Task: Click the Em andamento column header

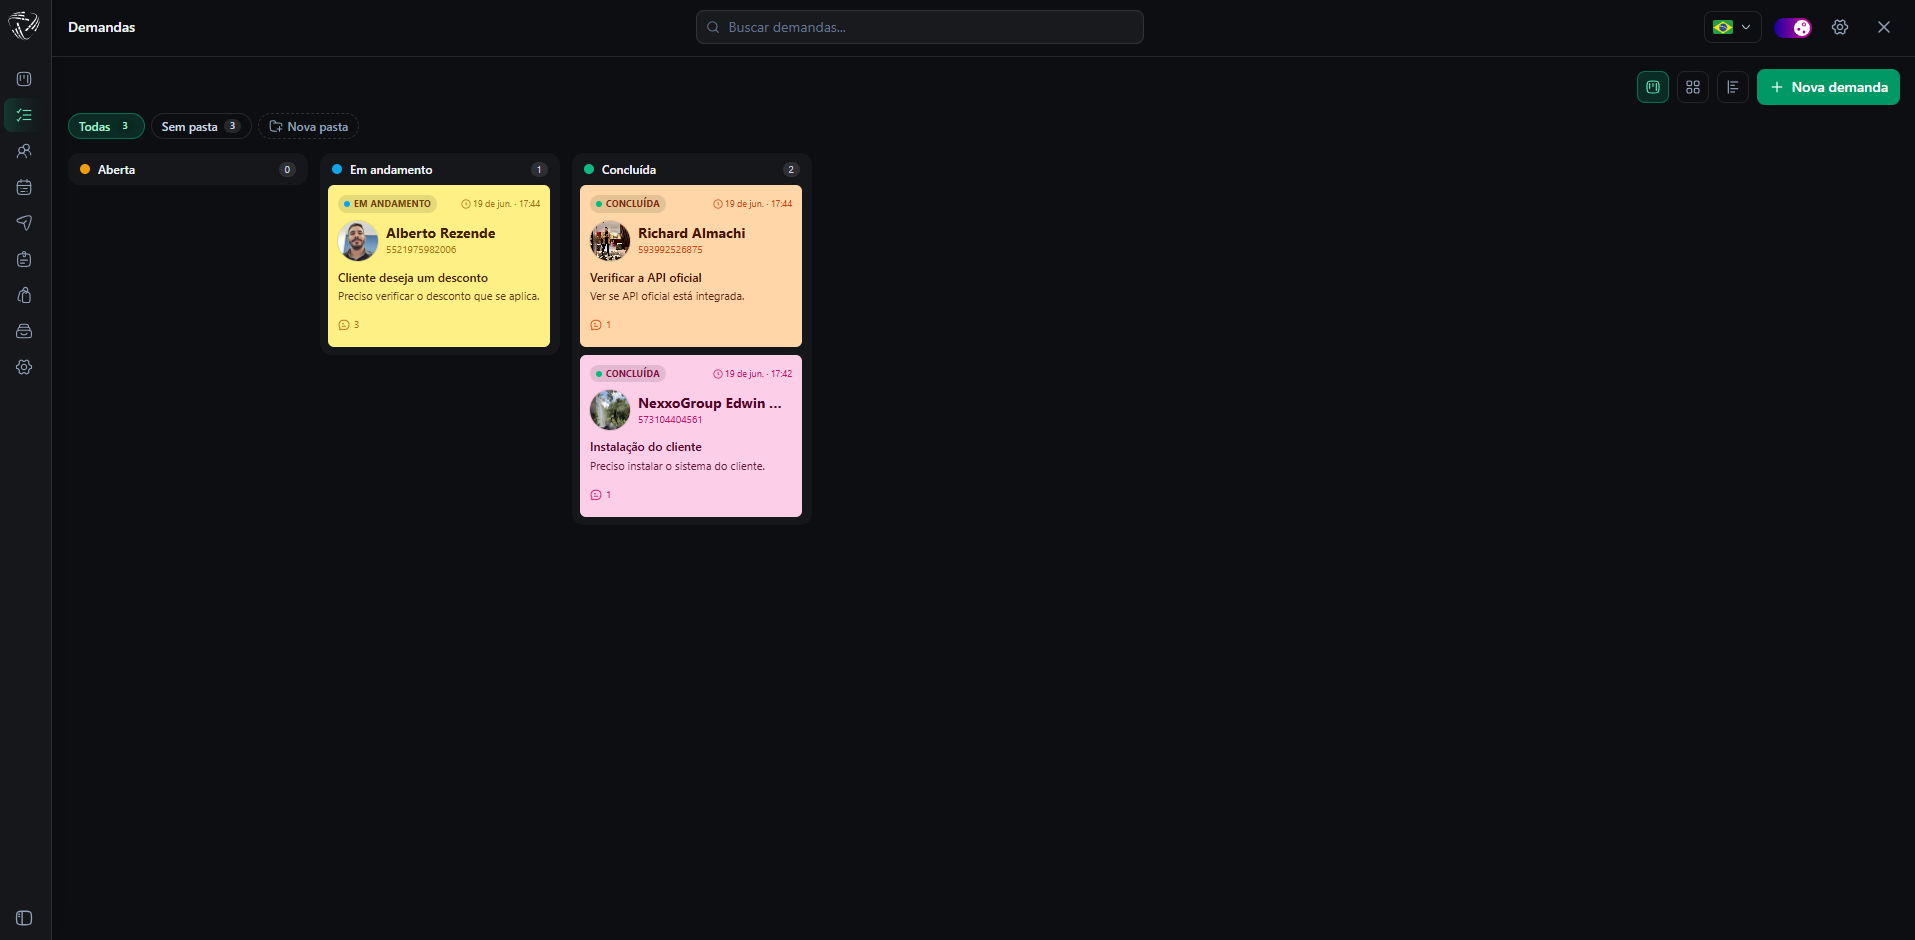Action: [x=439, y=169]
